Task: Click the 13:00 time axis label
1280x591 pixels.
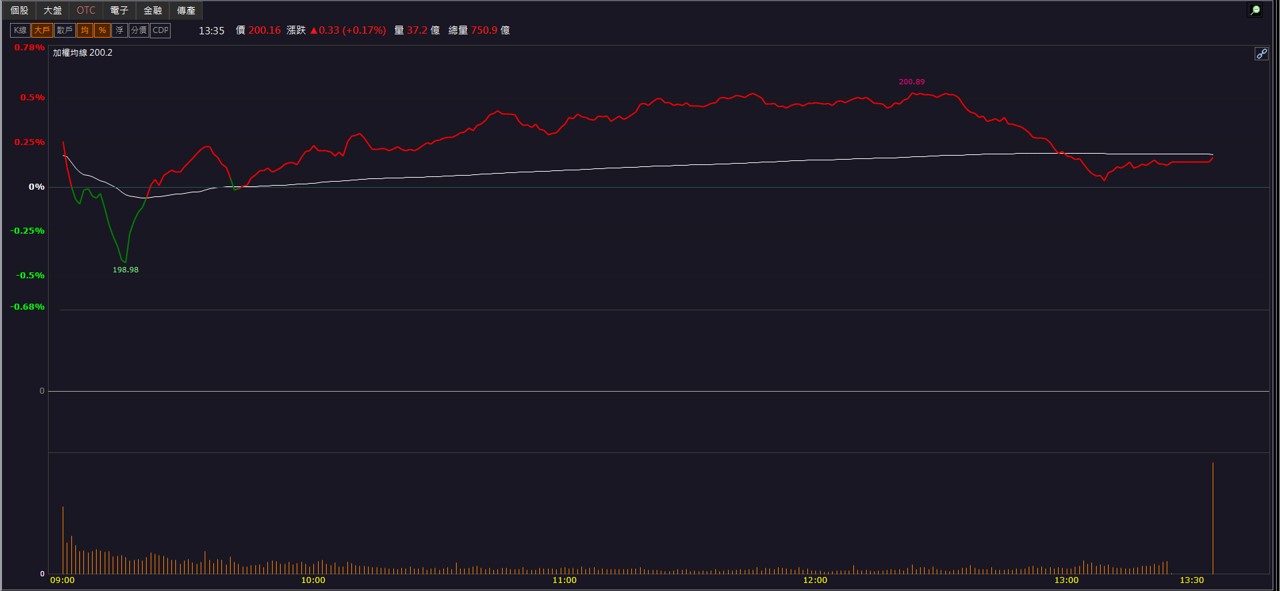Action: click(x=1066, y=580)
